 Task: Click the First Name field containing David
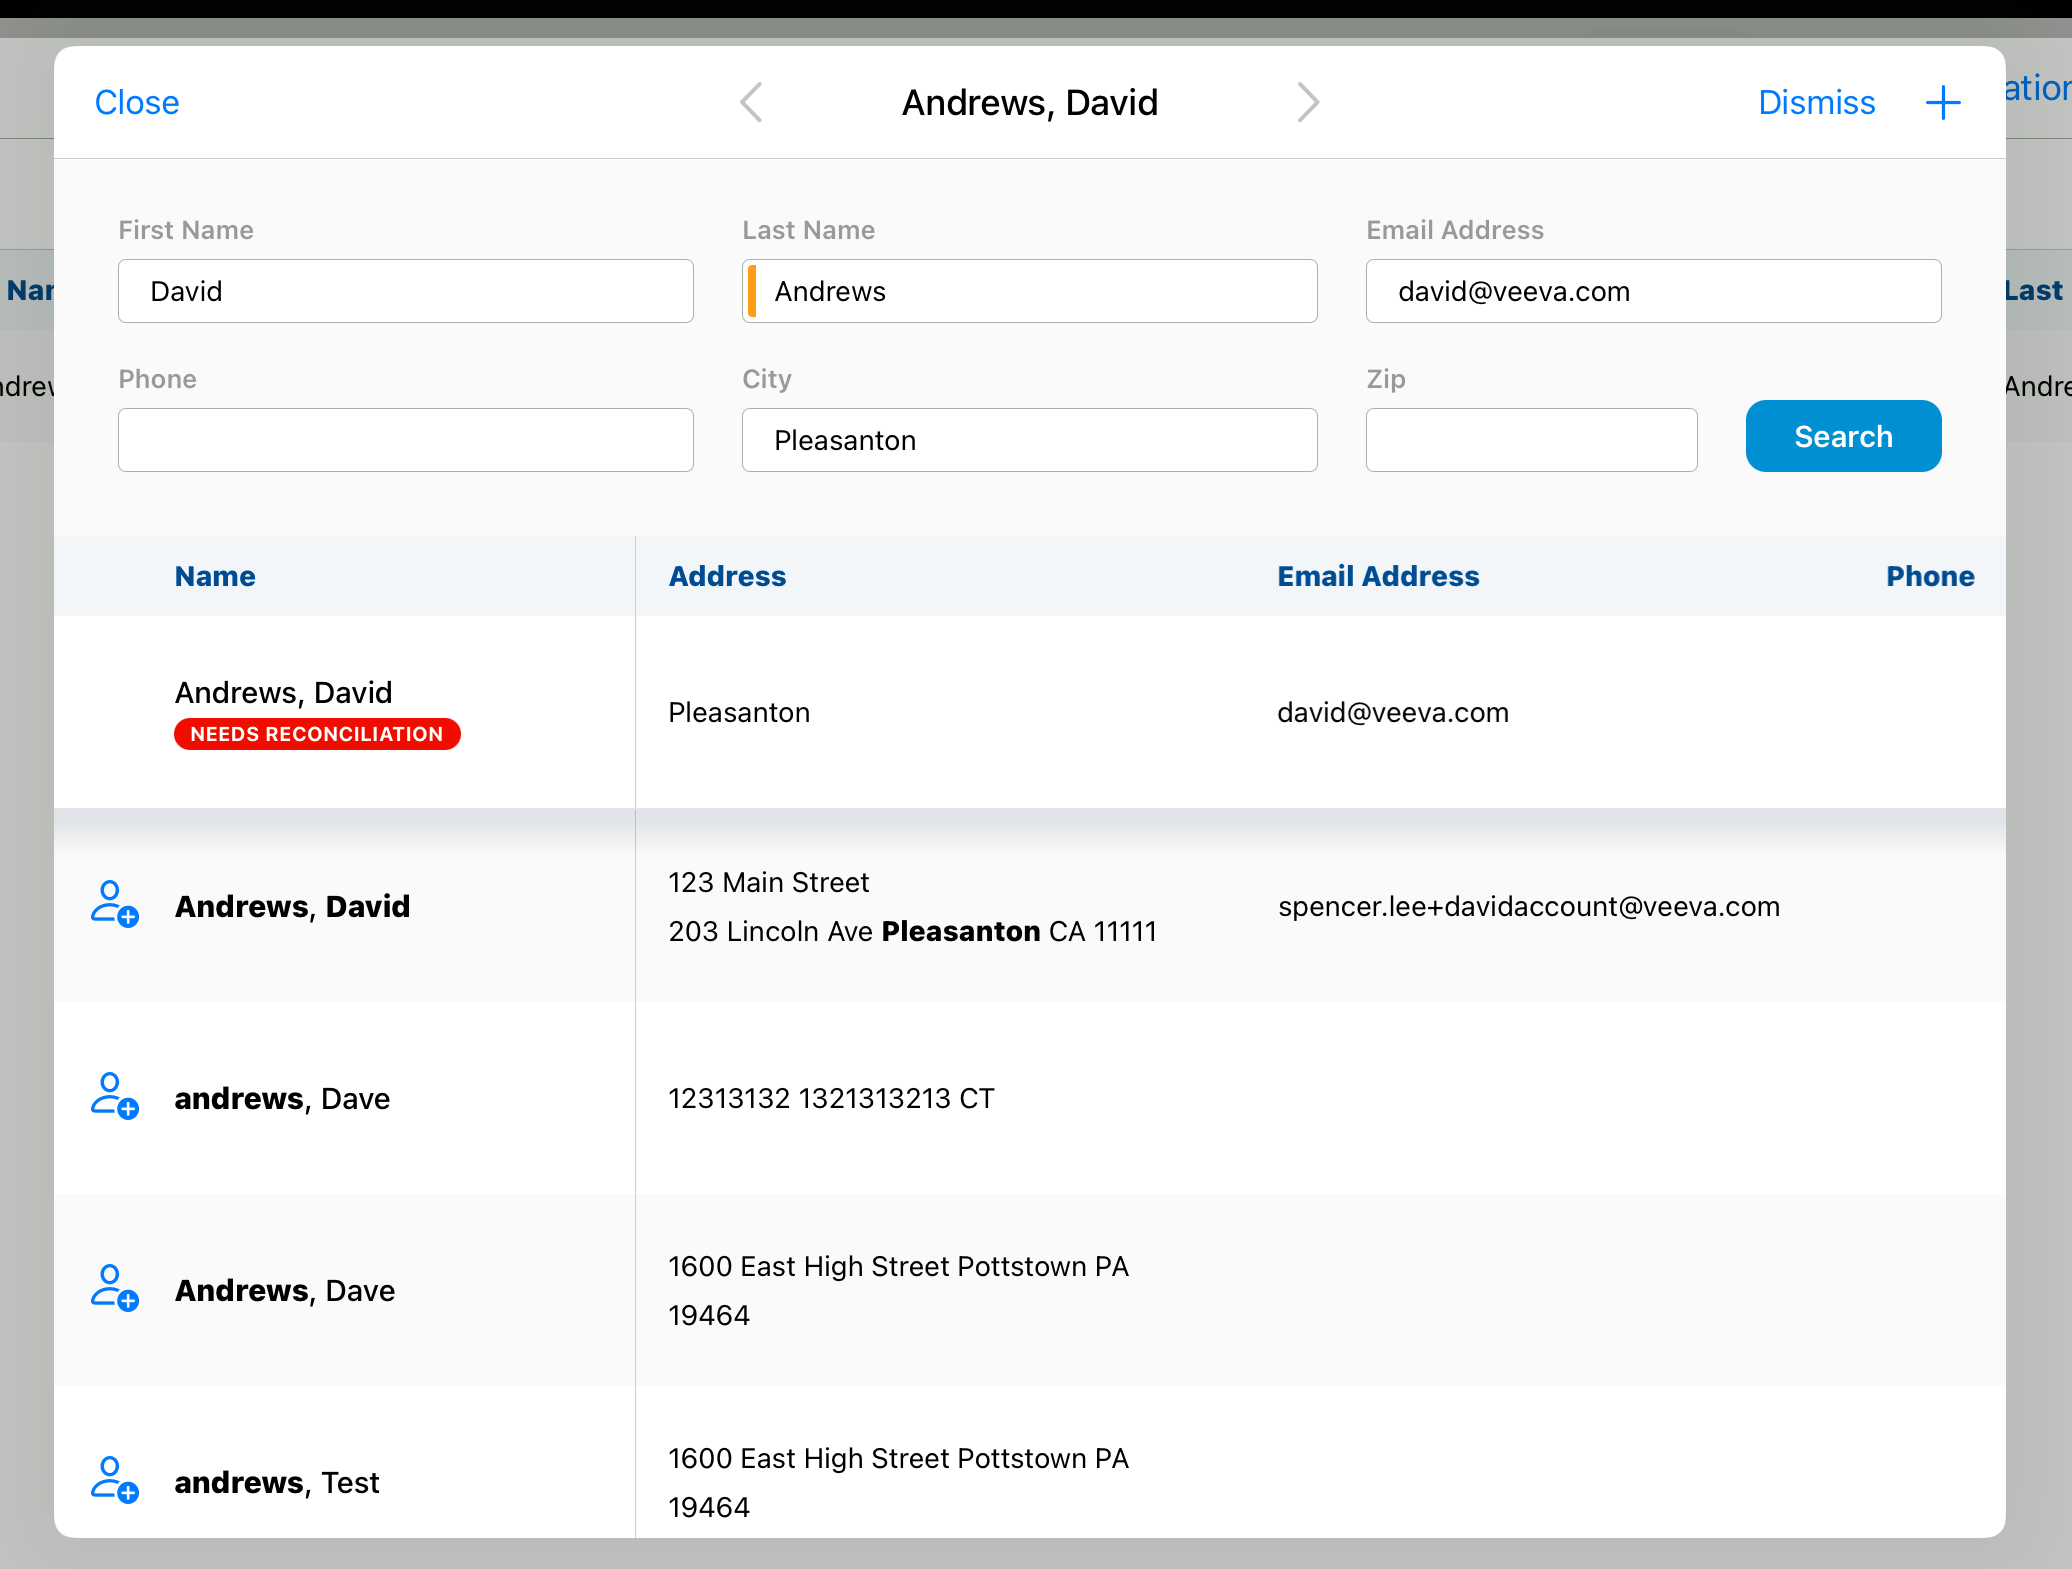point(405,291)
